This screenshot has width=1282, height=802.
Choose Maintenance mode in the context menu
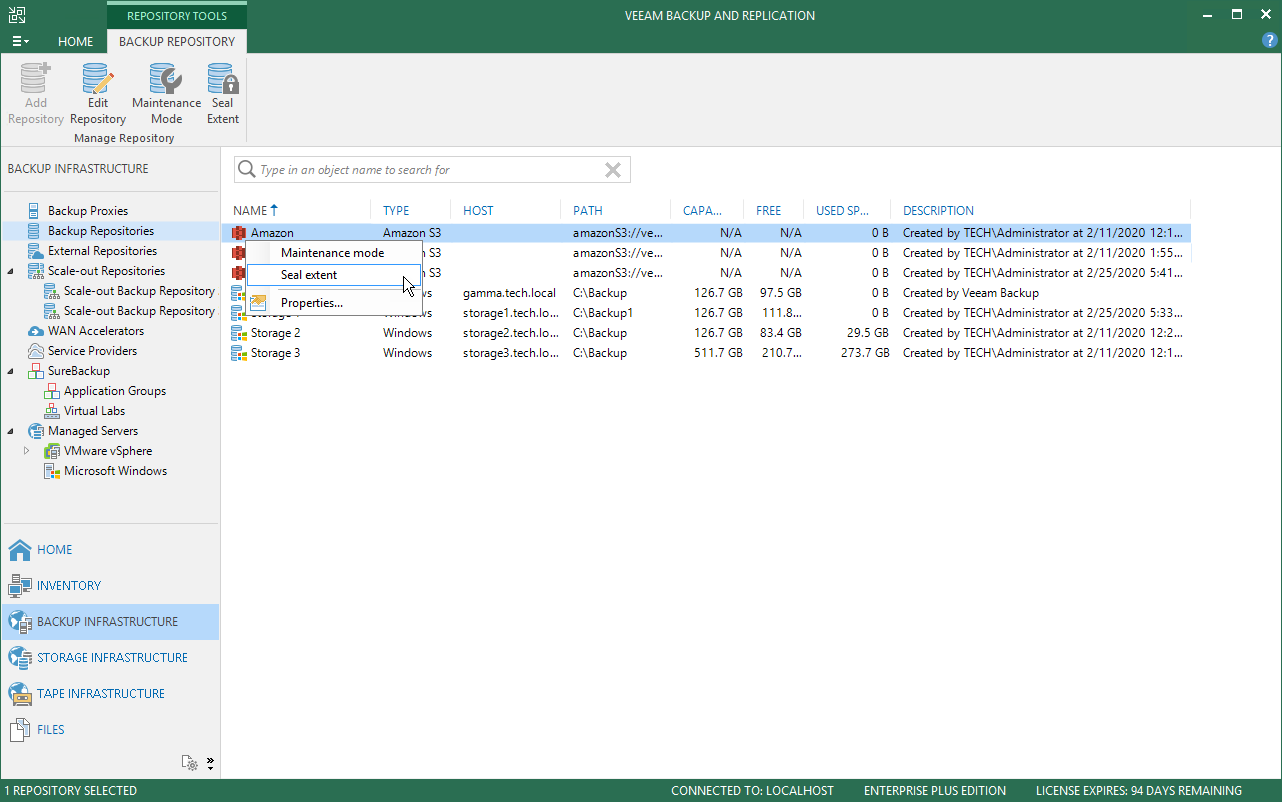click(334, 253)
